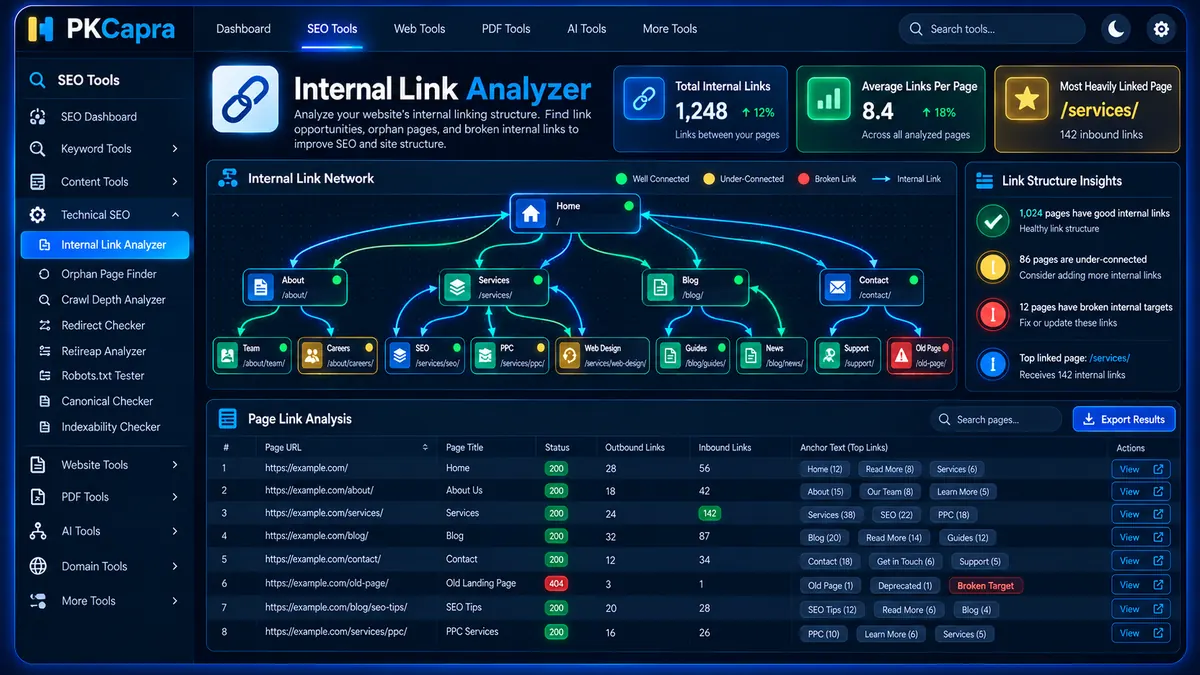Open Crawl Depth Analyzer sidebar item

pos(113,300)
